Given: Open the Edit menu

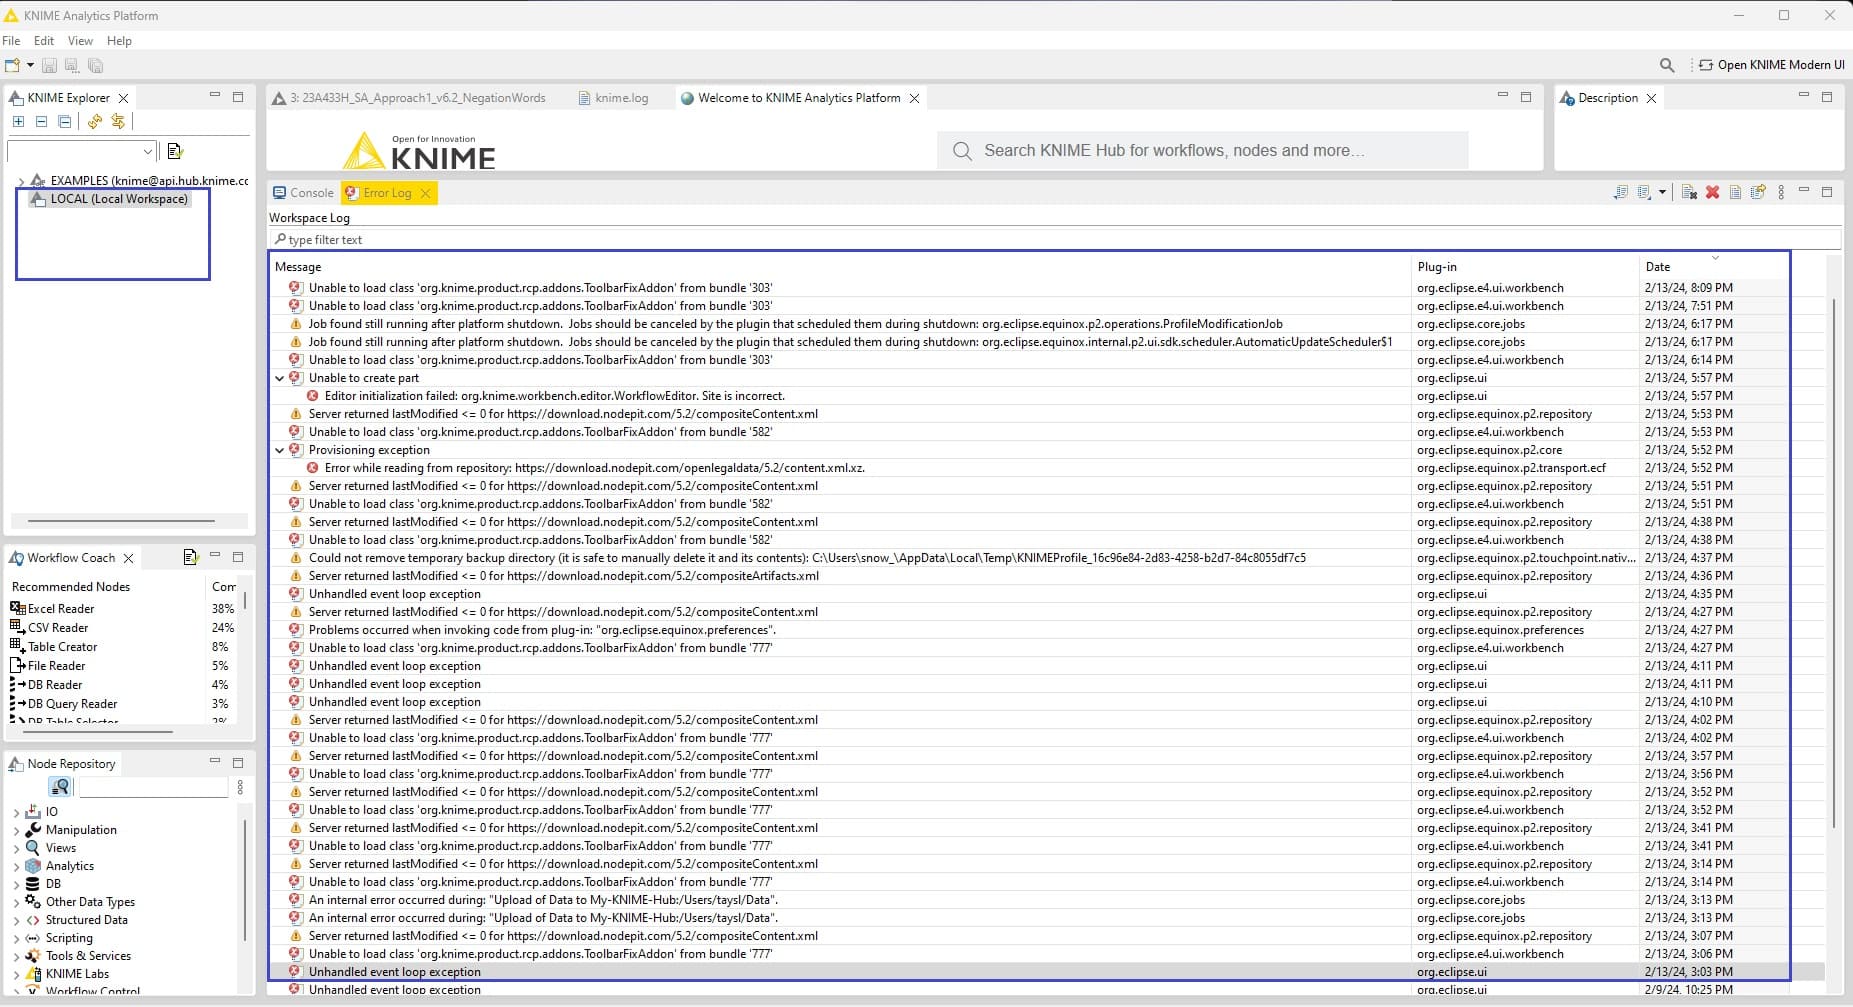Looking at the screenshot, I should click(44, 41).
